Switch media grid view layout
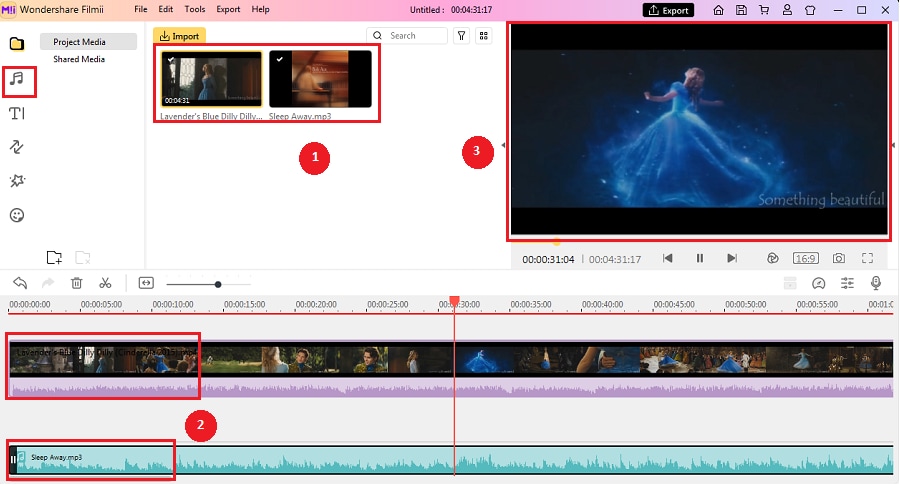Screen dimensions: 900x485 tap(484, 36)
